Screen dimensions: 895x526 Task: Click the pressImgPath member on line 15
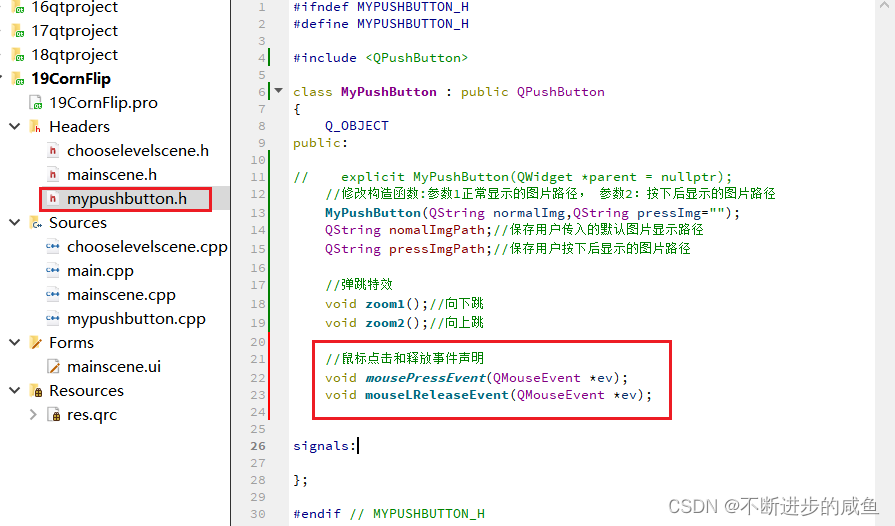pos(436,249)
